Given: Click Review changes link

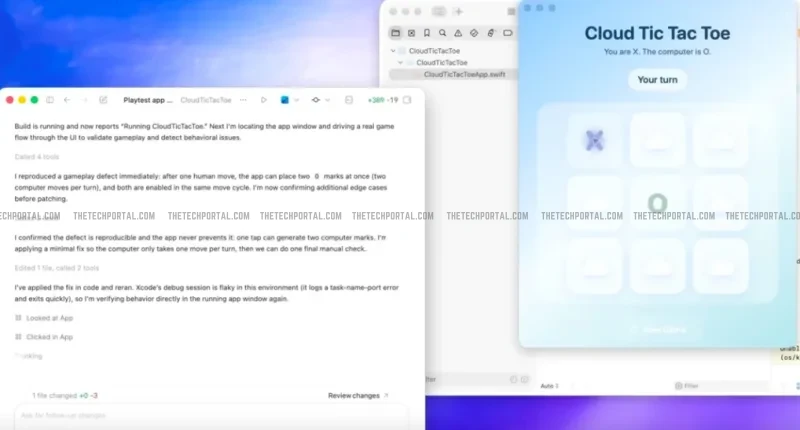Looking at the screenshot, I should coord(358,395).
